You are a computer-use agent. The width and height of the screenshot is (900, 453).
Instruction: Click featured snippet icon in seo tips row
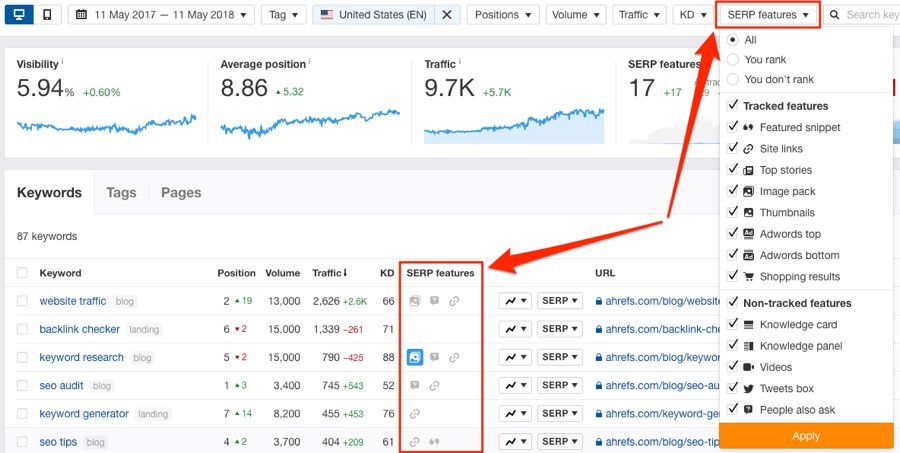coord(434,442)
